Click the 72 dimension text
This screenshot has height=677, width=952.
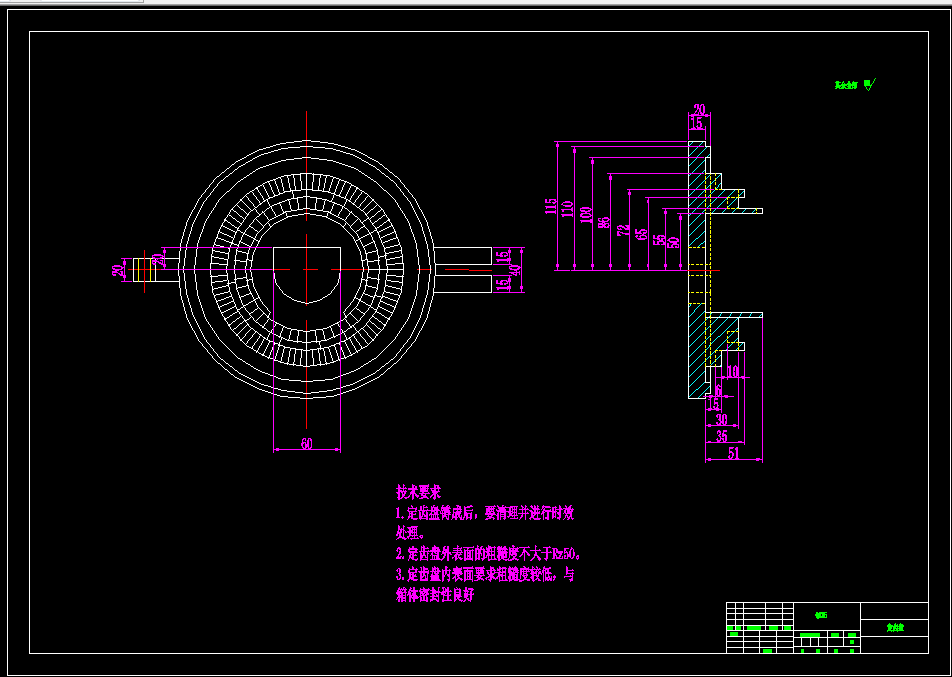[x=623, y=230]
